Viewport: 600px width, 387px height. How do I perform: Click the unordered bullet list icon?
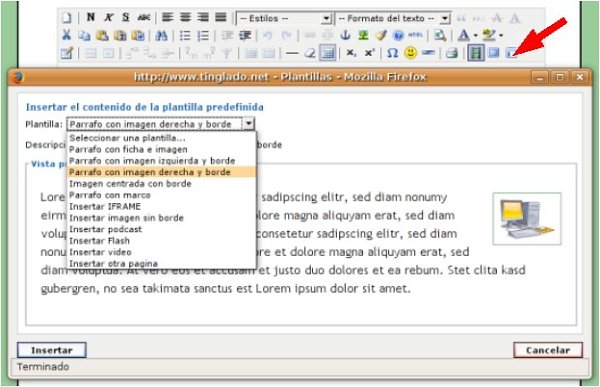[x=185, y=36]
